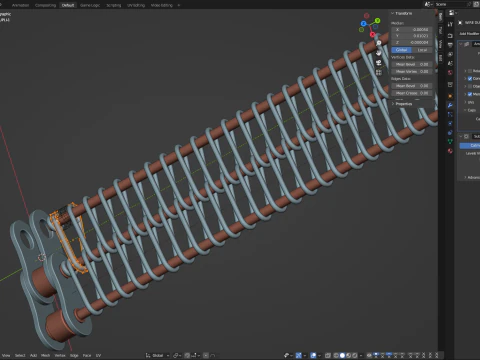This screenshot has width=480, height=360.
Task: Collapse the Transform panel in sidebar
Action: click(x=393, y=13)
